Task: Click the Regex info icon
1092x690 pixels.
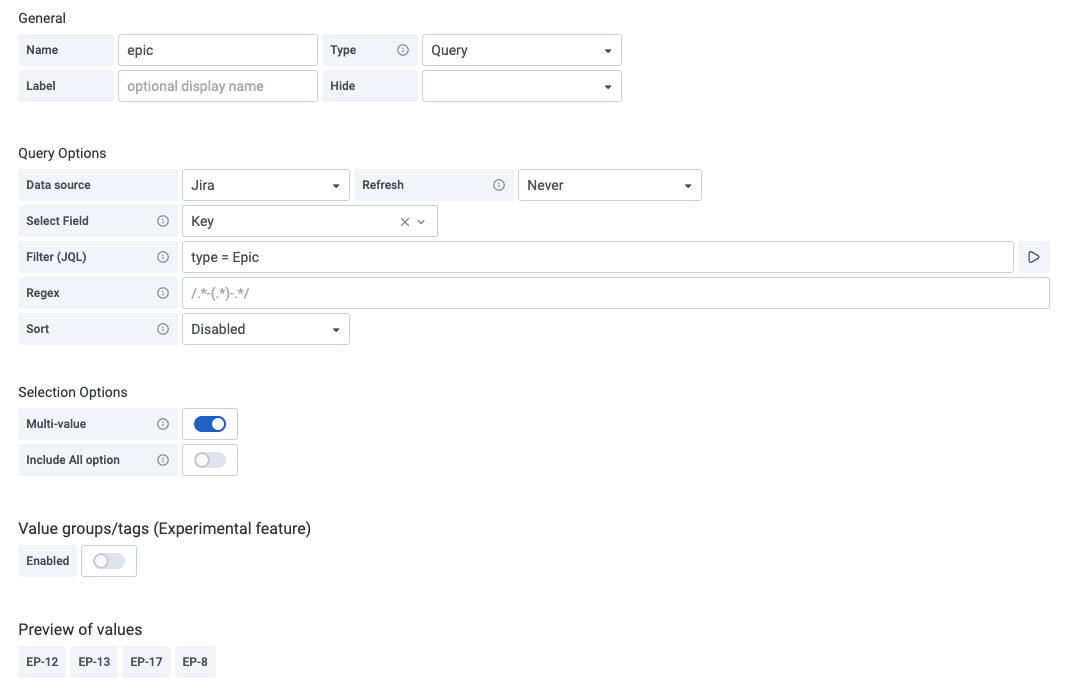Action: (x=165, y=293)
